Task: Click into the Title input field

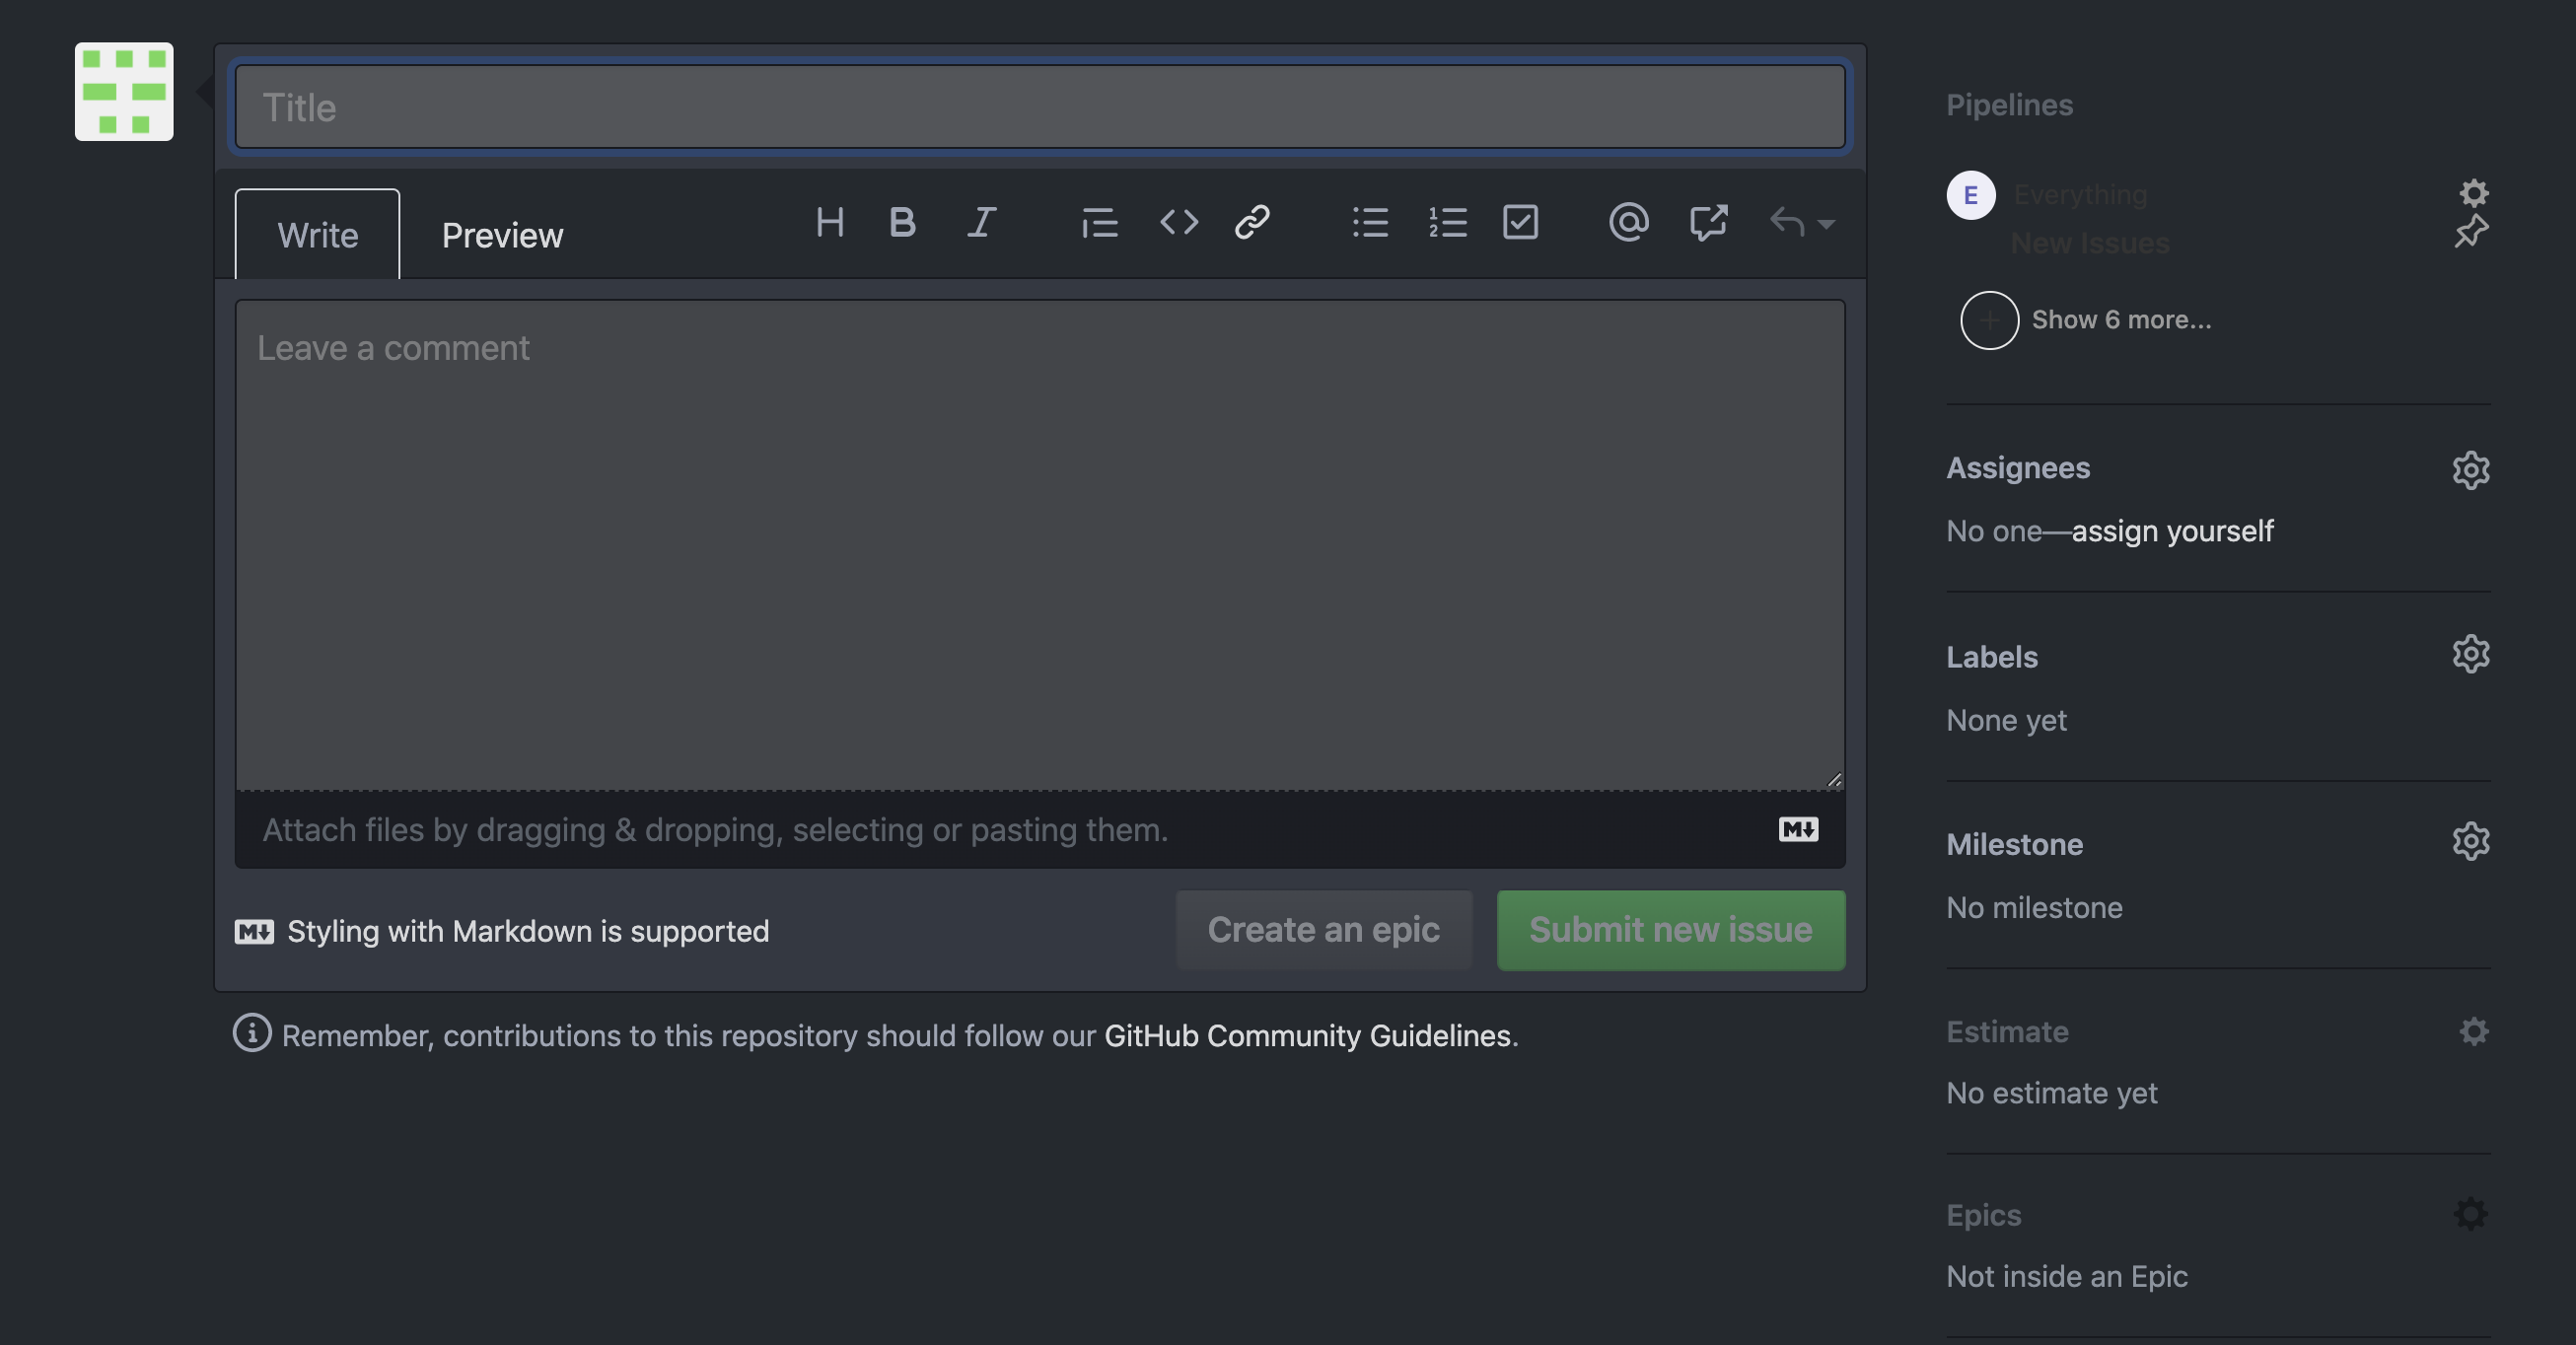Action: click(x=1040, y=107)
